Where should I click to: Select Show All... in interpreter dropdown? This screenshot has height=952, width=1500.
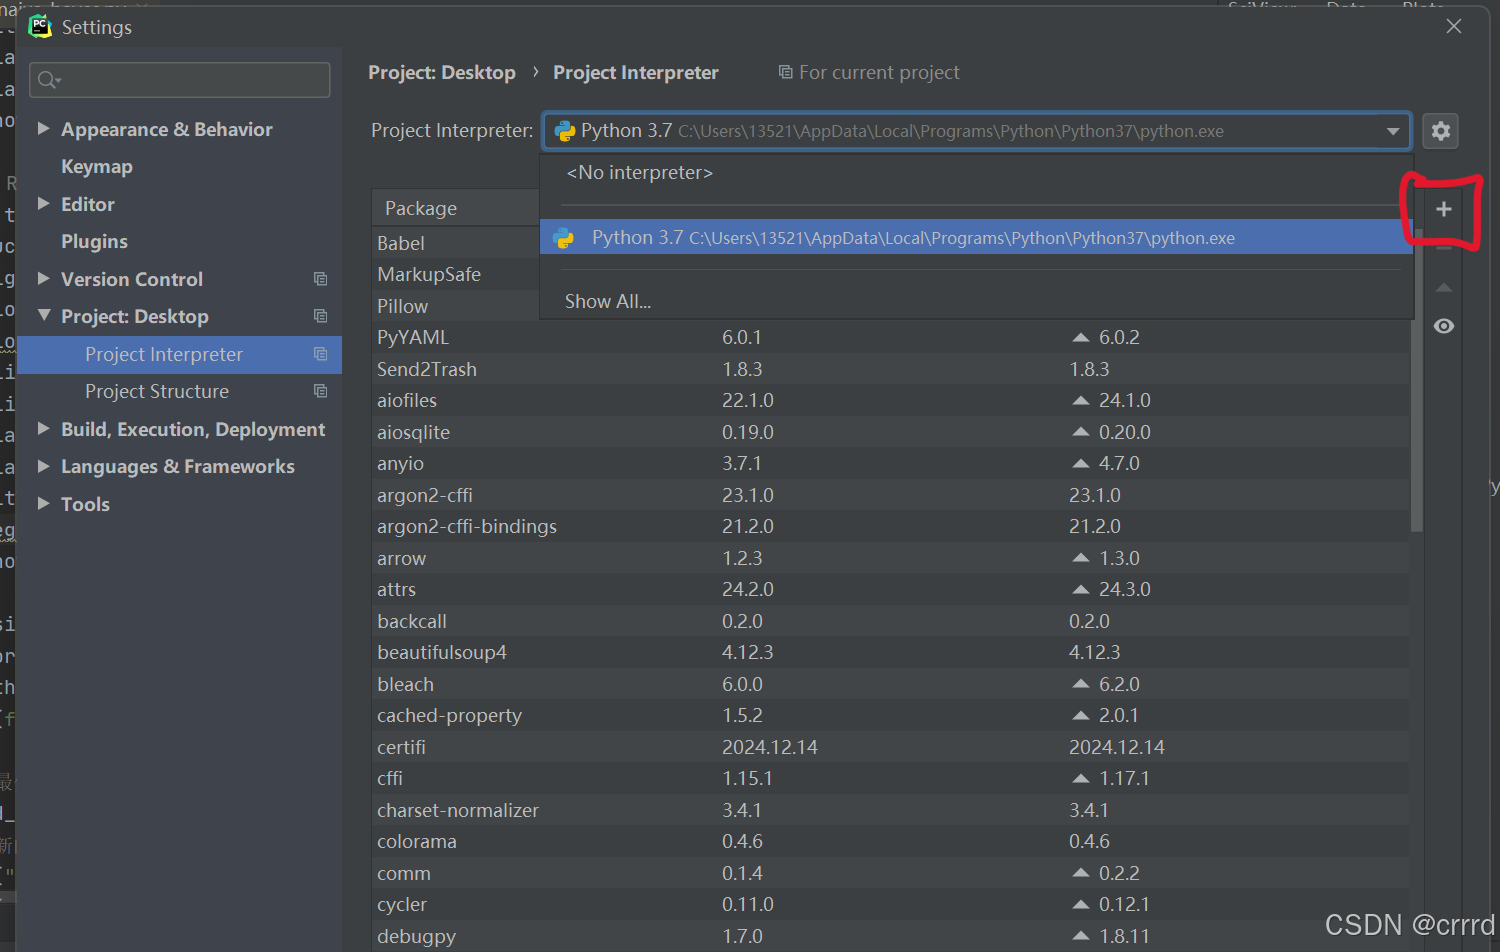[x=608, y=302]
